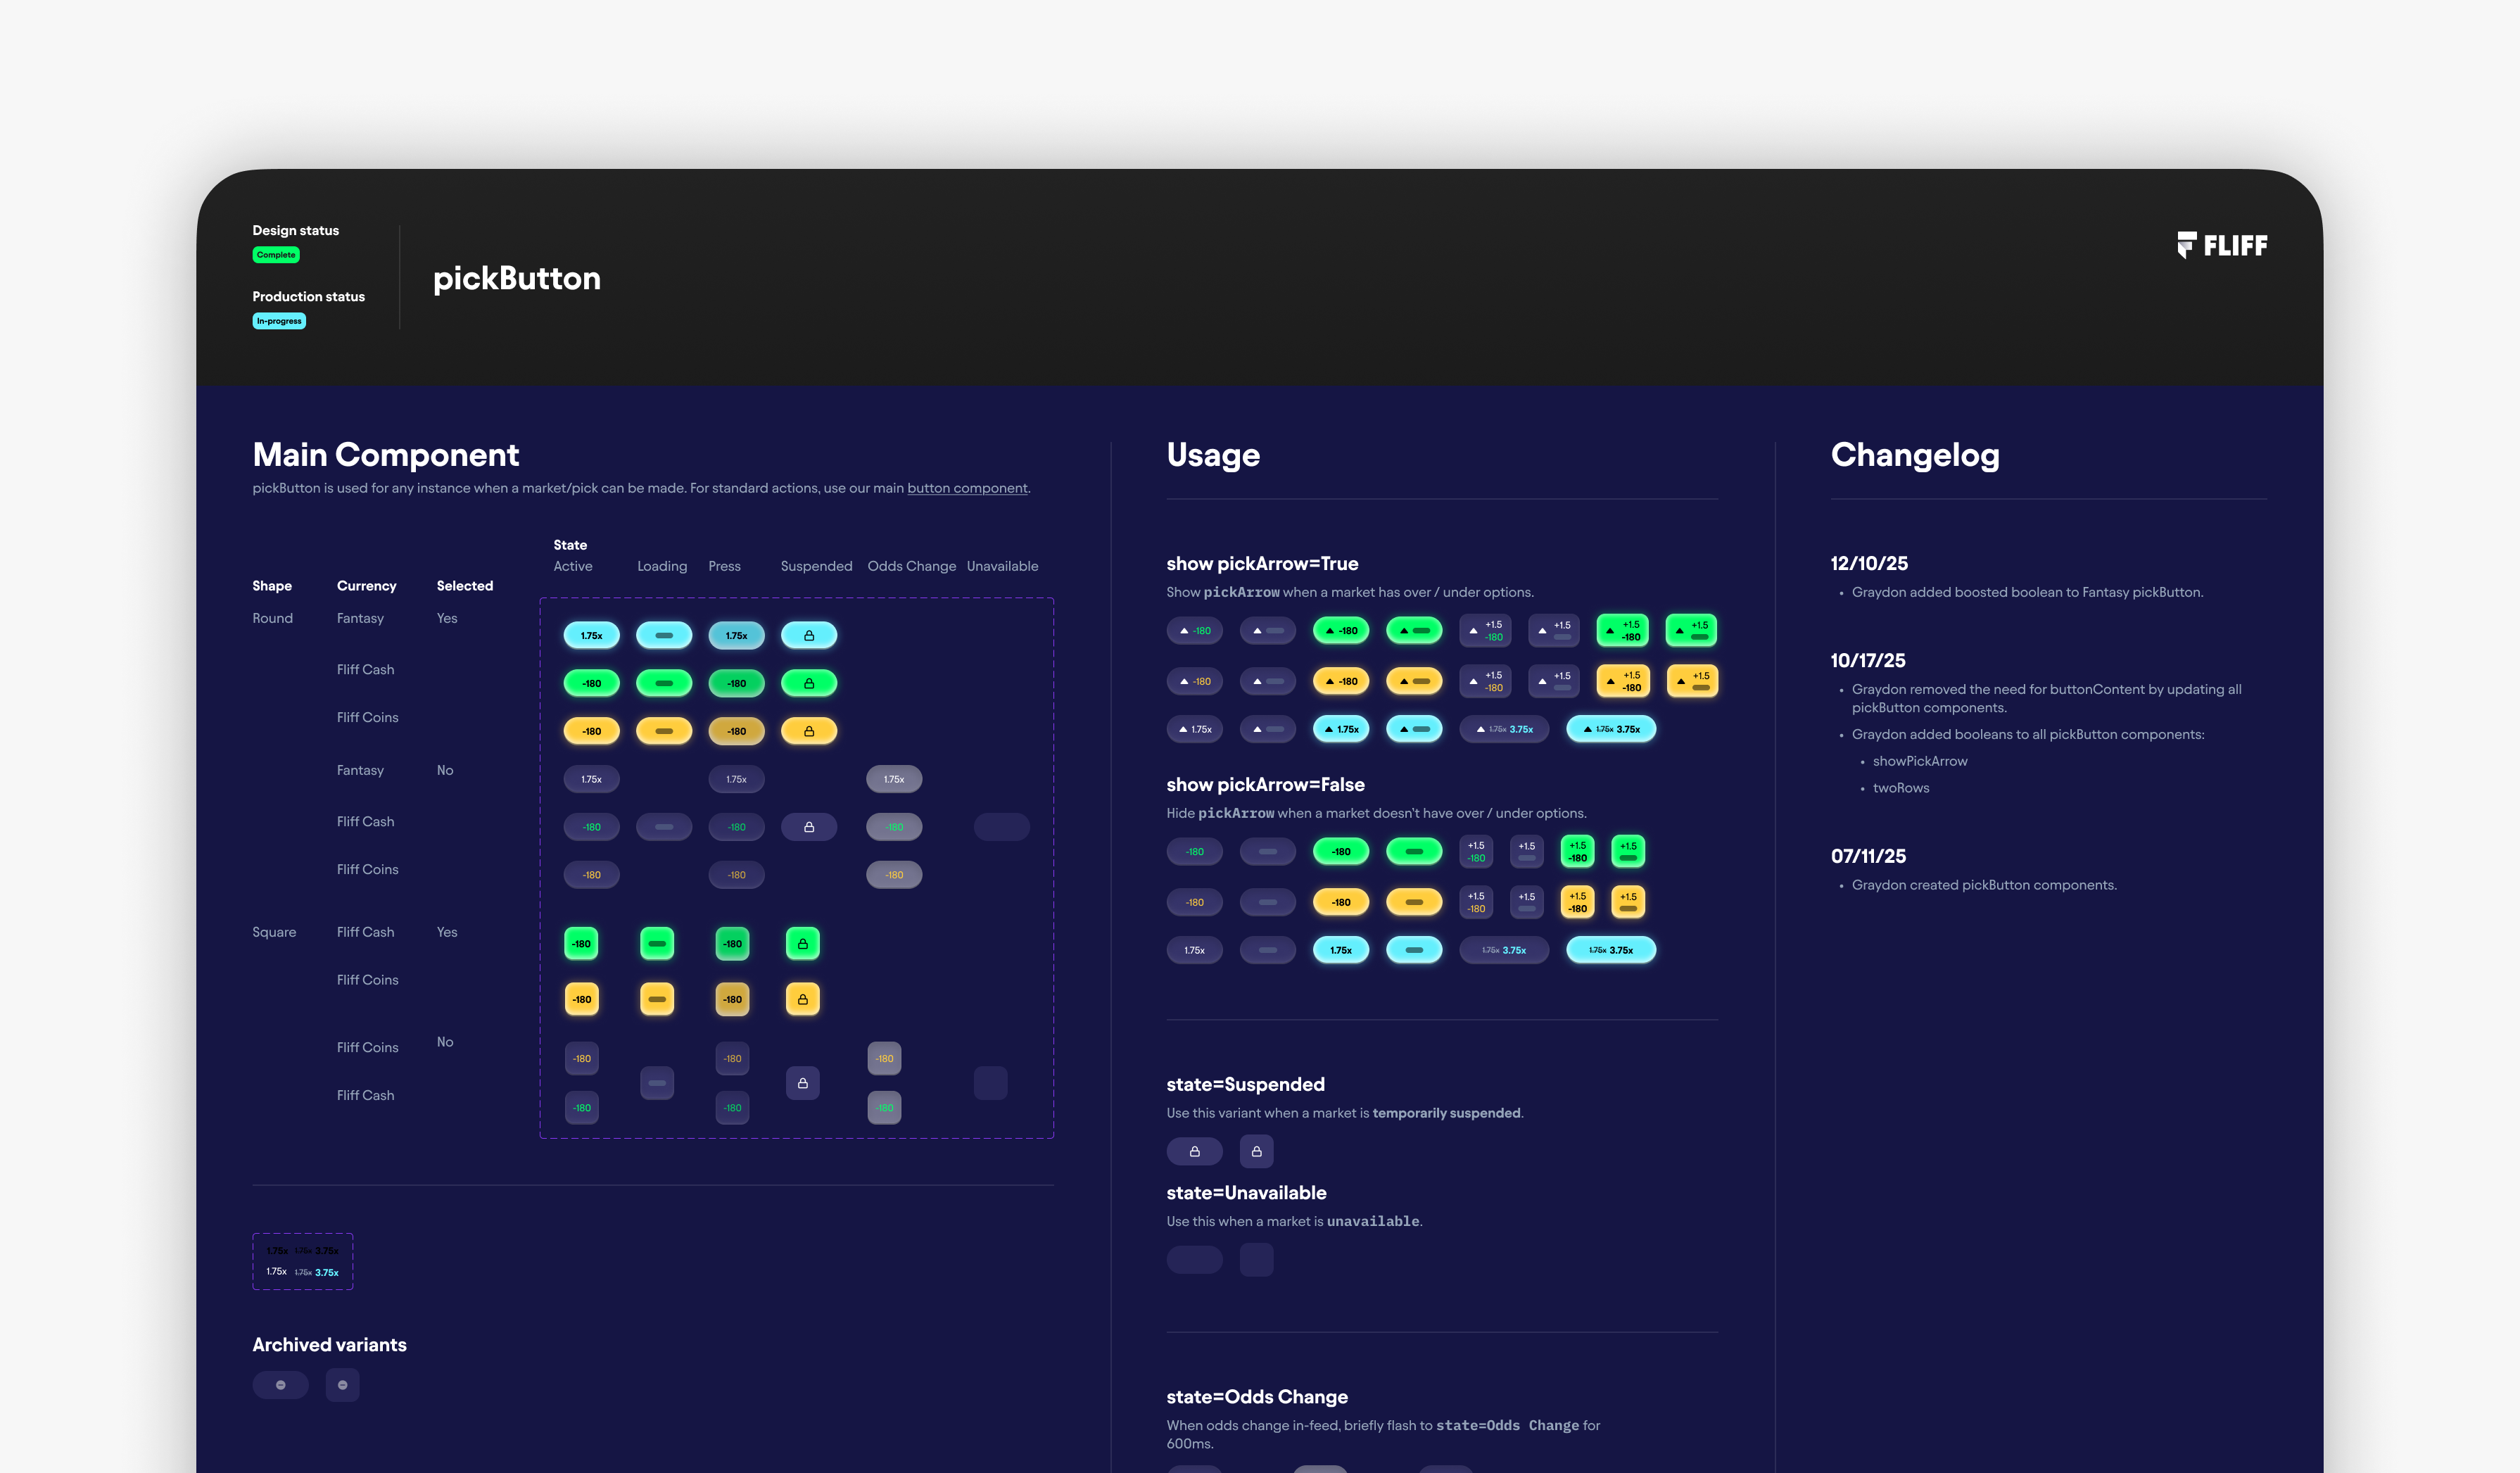This screenshot has height=1473, width=2520.
Task: Click the green round lock Suspended button
Action: point(808,684)
